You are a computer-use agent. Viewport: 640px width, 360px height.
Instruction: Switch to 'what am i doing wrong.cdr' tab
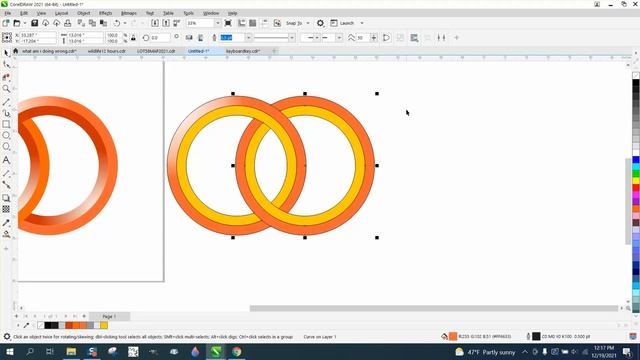coord(49,51)
